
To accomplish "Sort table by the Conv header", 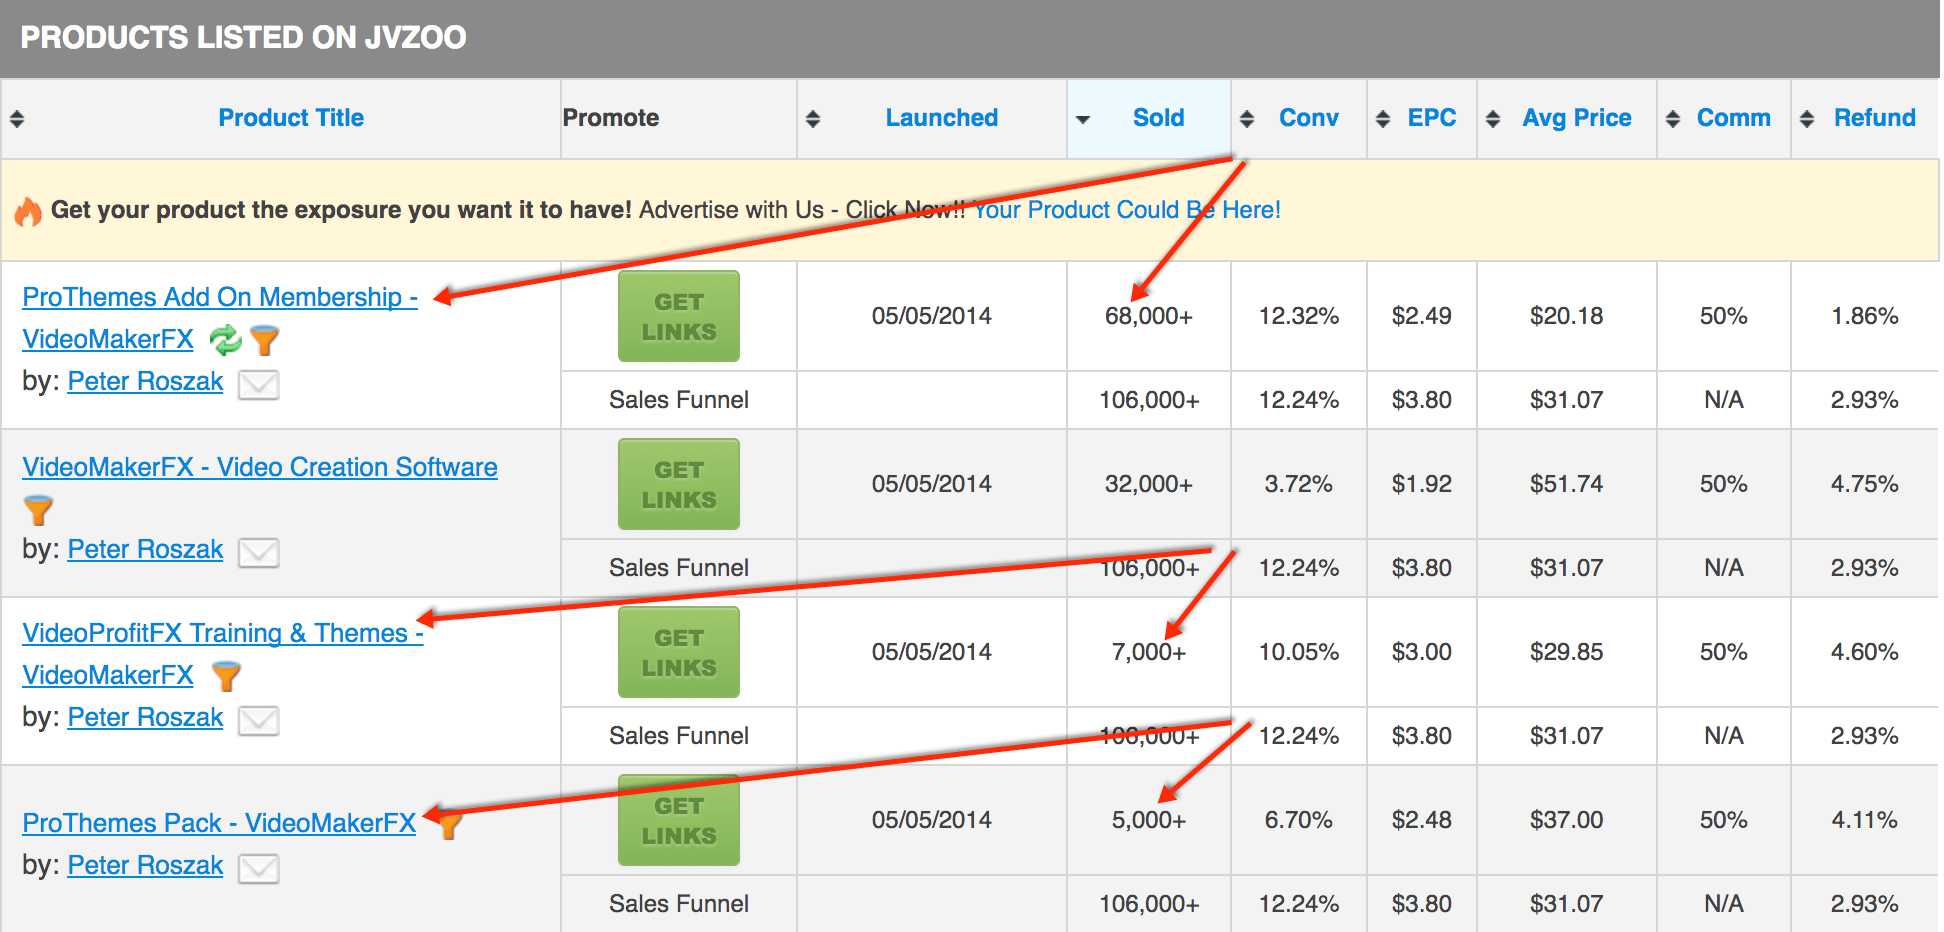I will point(1308,118).
